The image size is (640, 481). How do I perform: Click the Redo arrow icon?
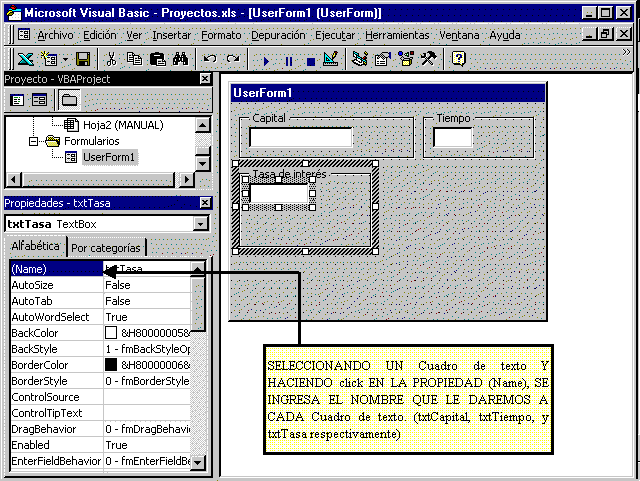coord(233,60)
